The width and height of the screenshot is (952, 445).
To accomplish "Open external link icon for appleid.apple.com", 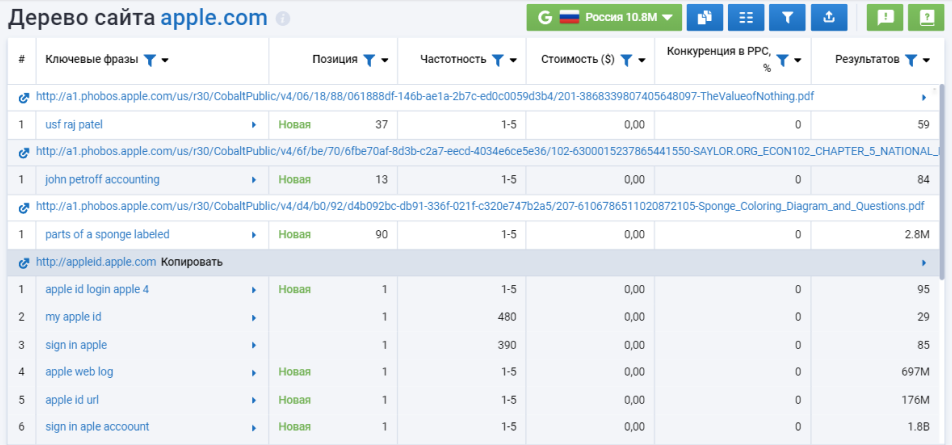I will coord(24,263).
